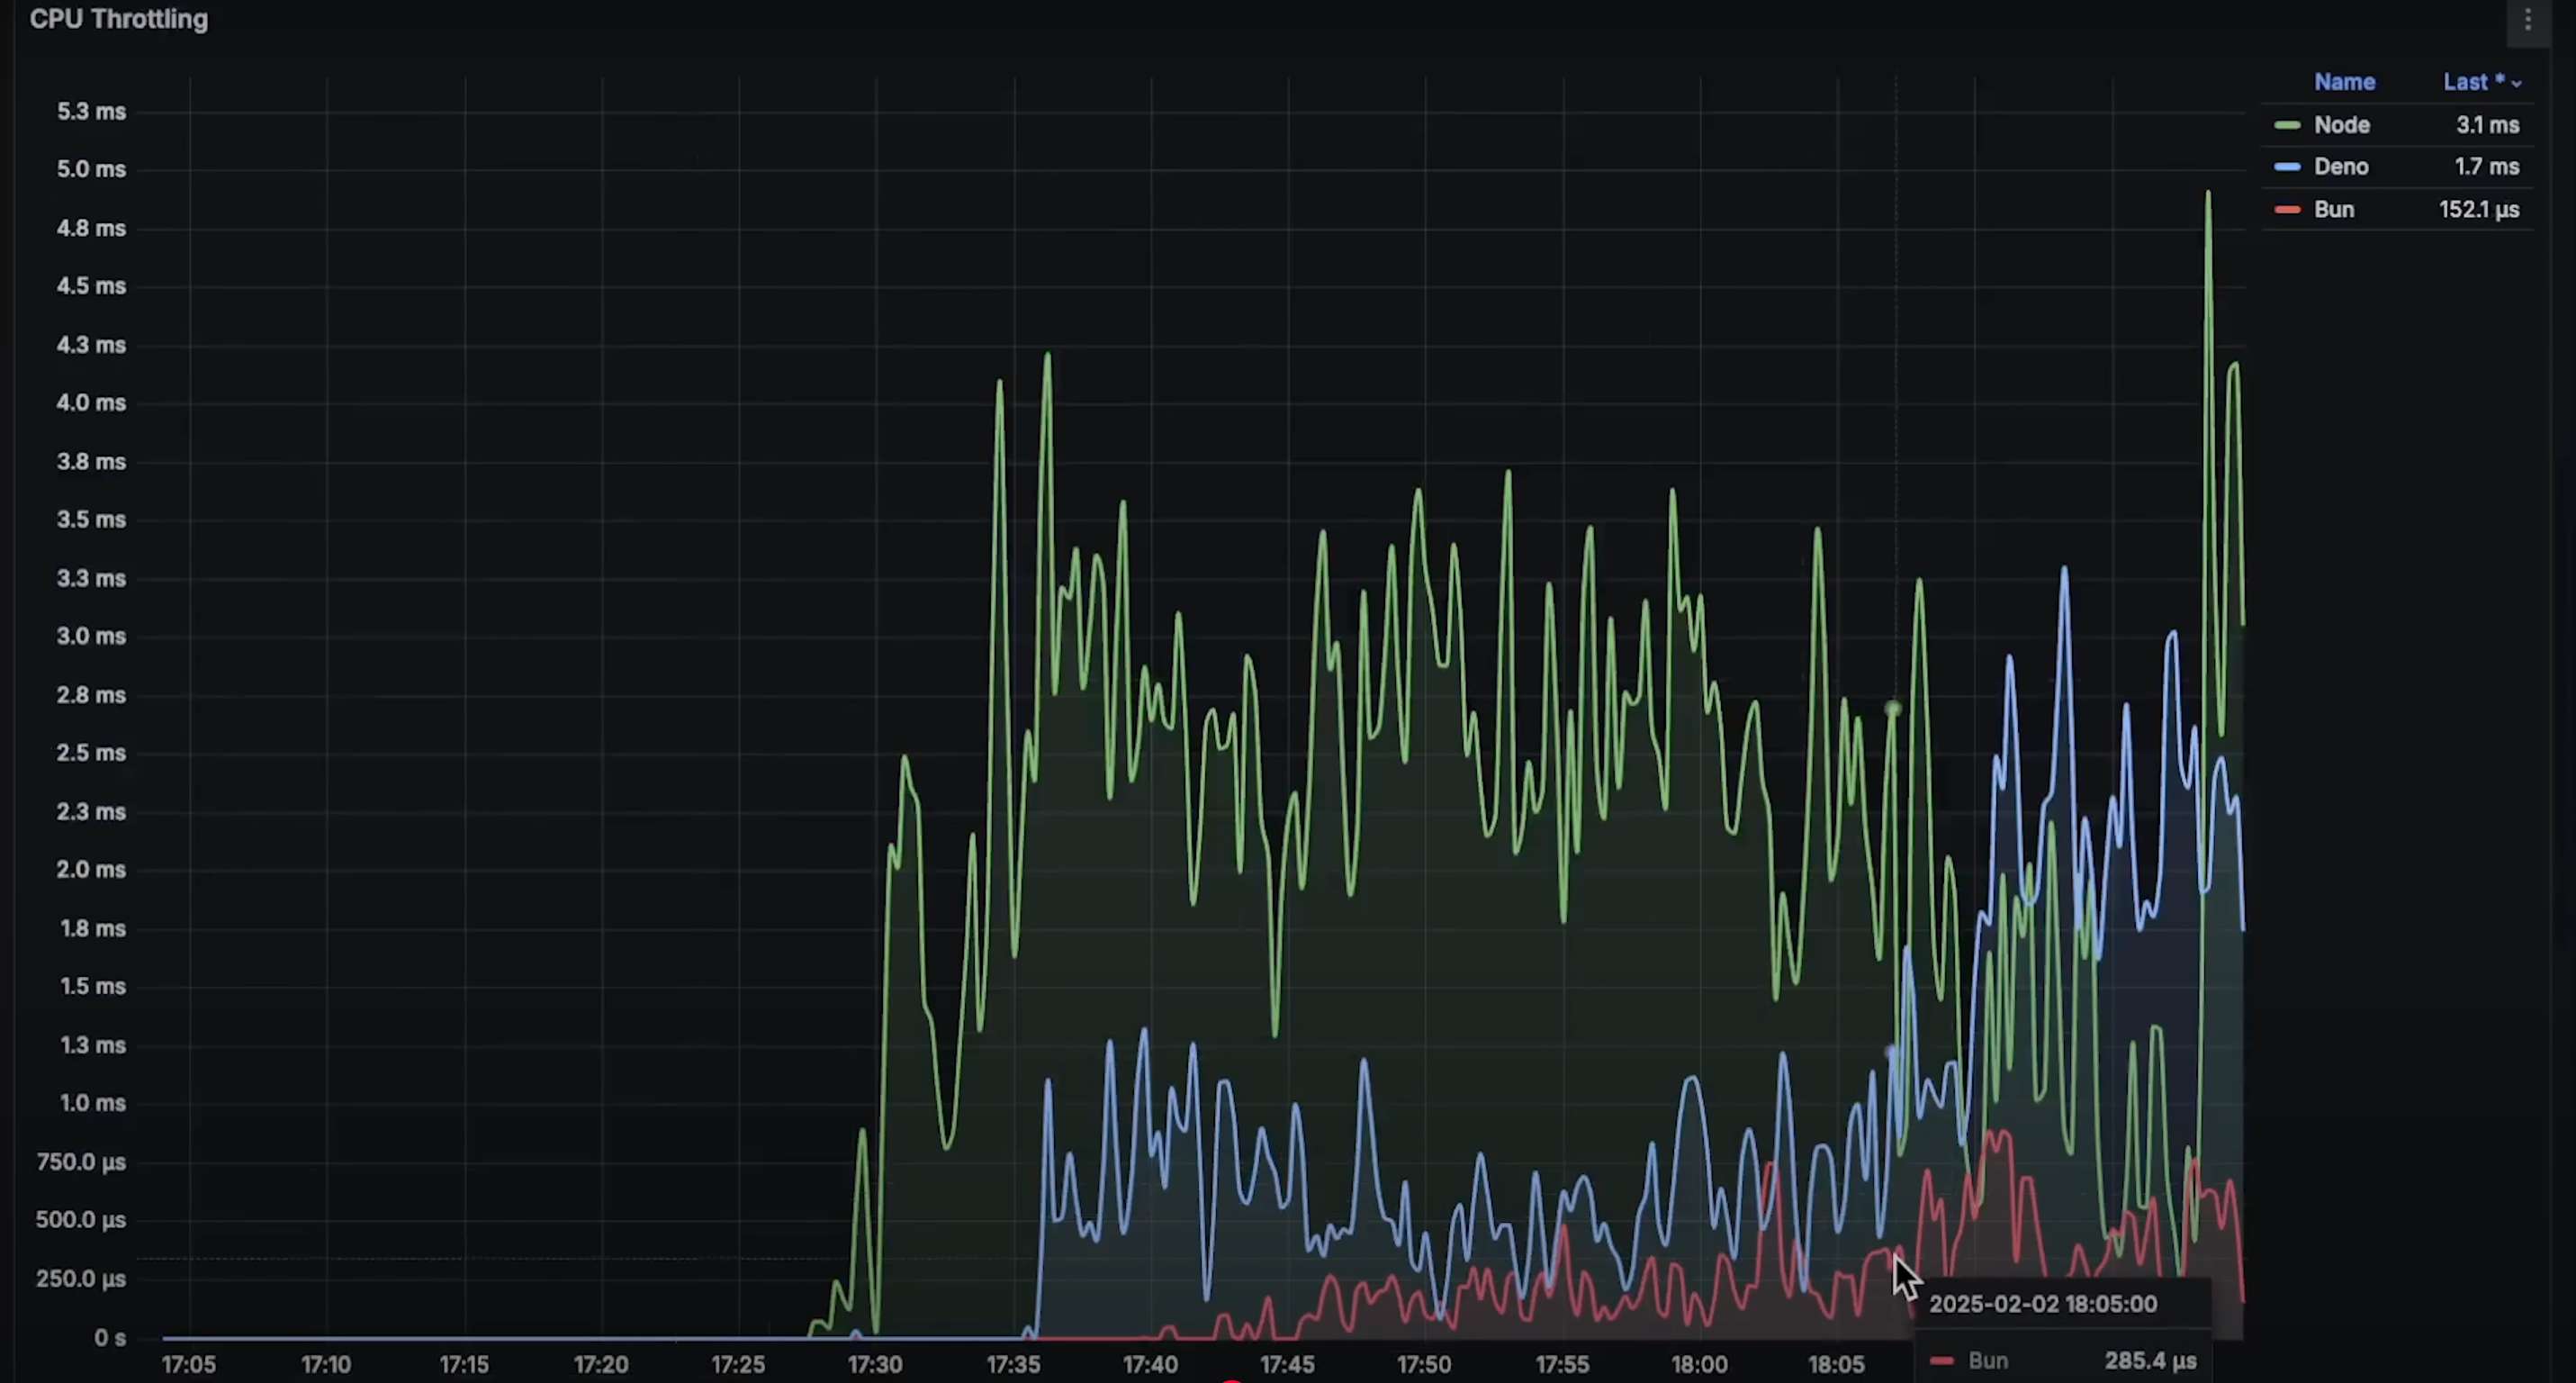The height and width of the screenshot is (1383, 2576).
Task: Click the 5.3 ms y-axis label
Action: pyautogui.click(x=91, y=111)
